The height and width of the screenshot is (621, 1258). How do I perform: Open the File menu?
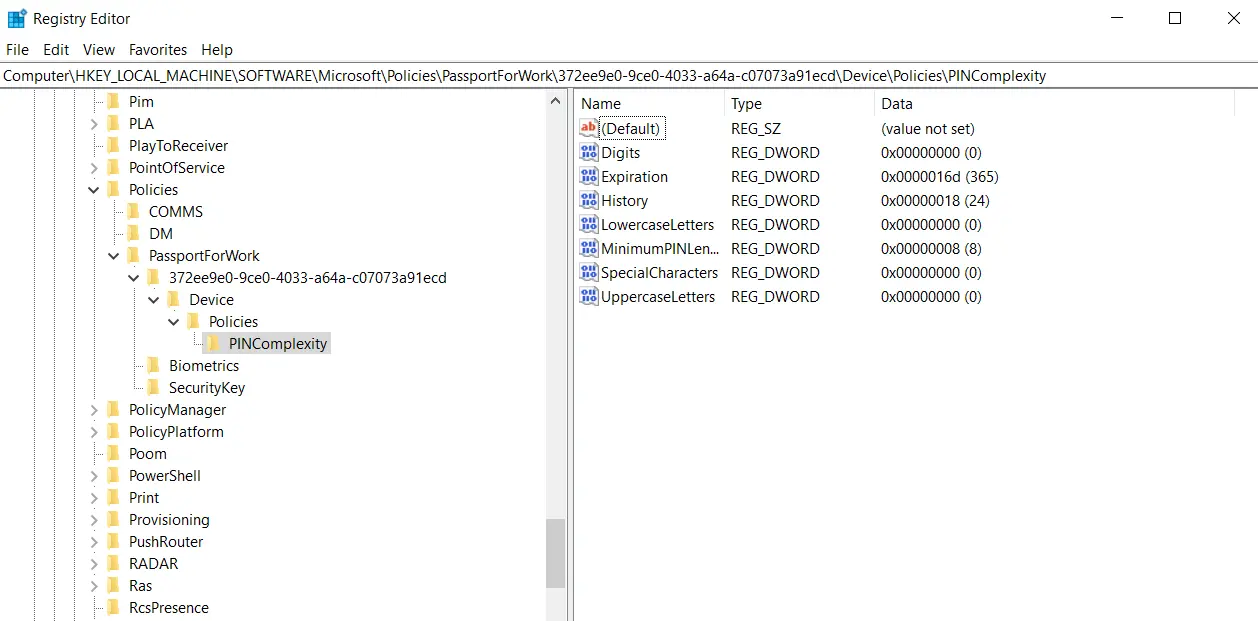tap(16, 49)
